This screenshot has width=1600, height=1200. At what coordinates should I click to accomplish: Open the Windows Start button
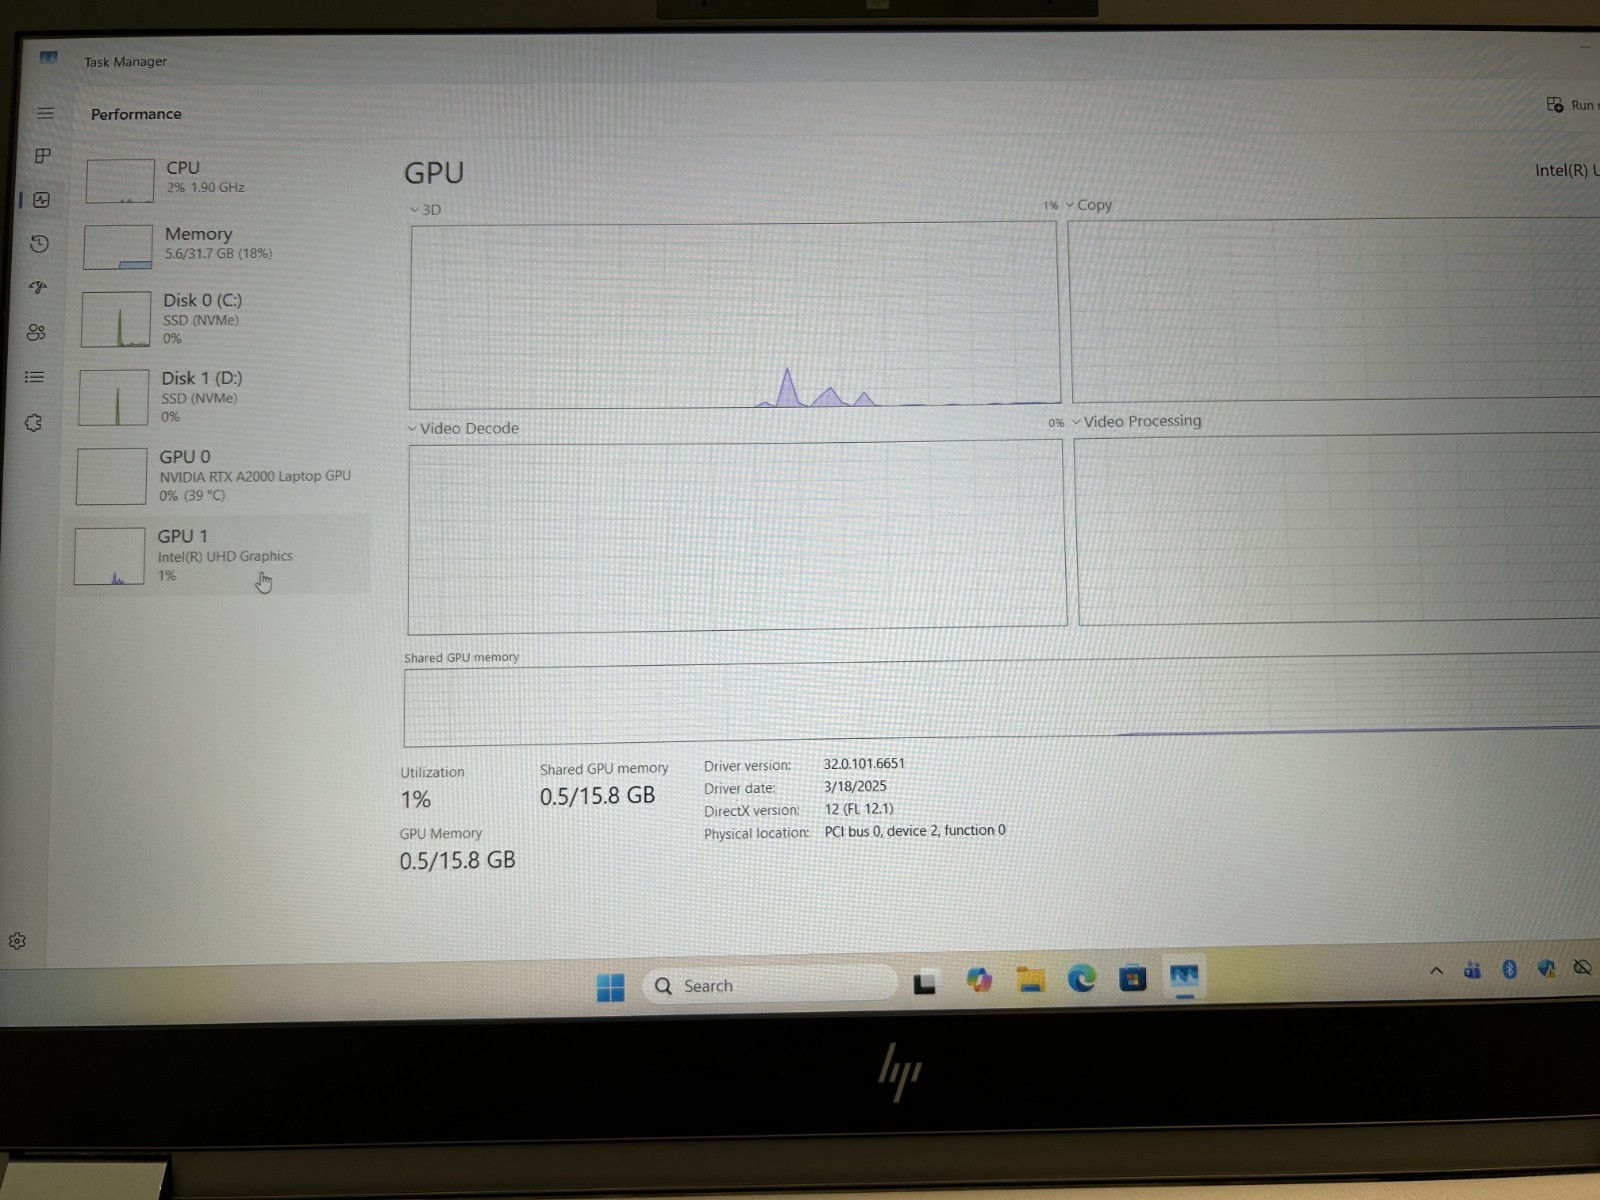(610, 987)
